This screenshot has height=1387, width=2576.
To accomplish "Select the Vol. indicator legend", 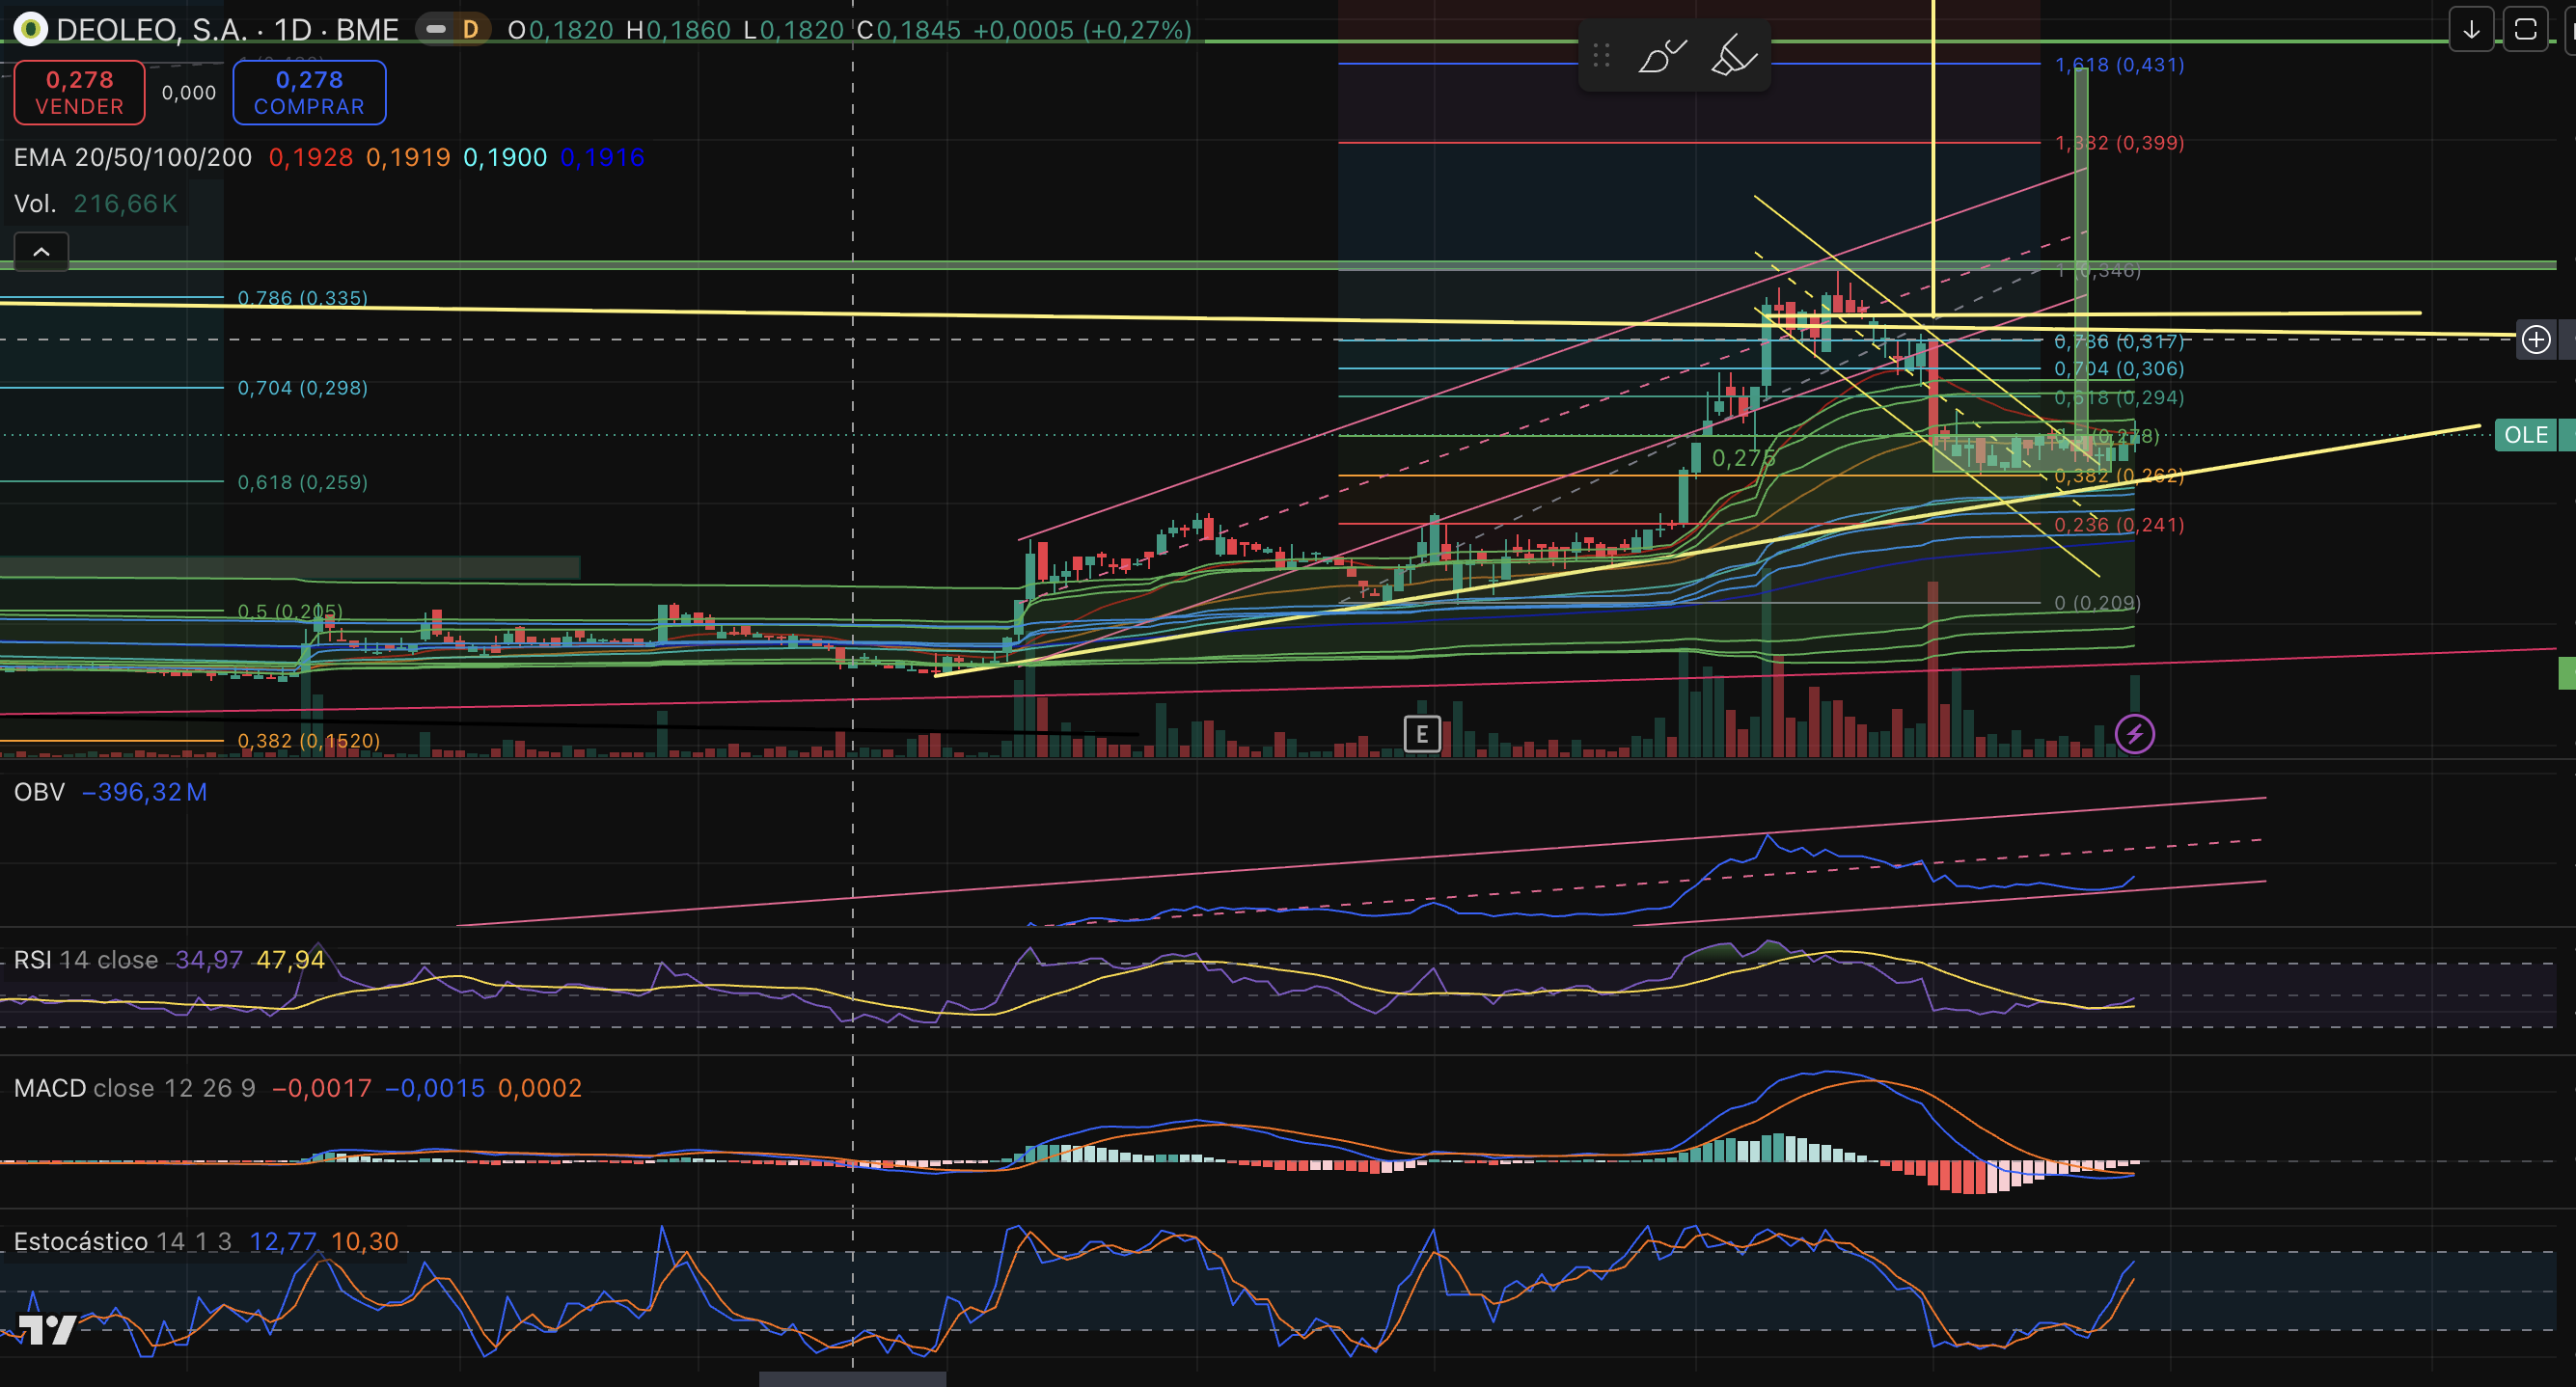I will click(34, 204).
